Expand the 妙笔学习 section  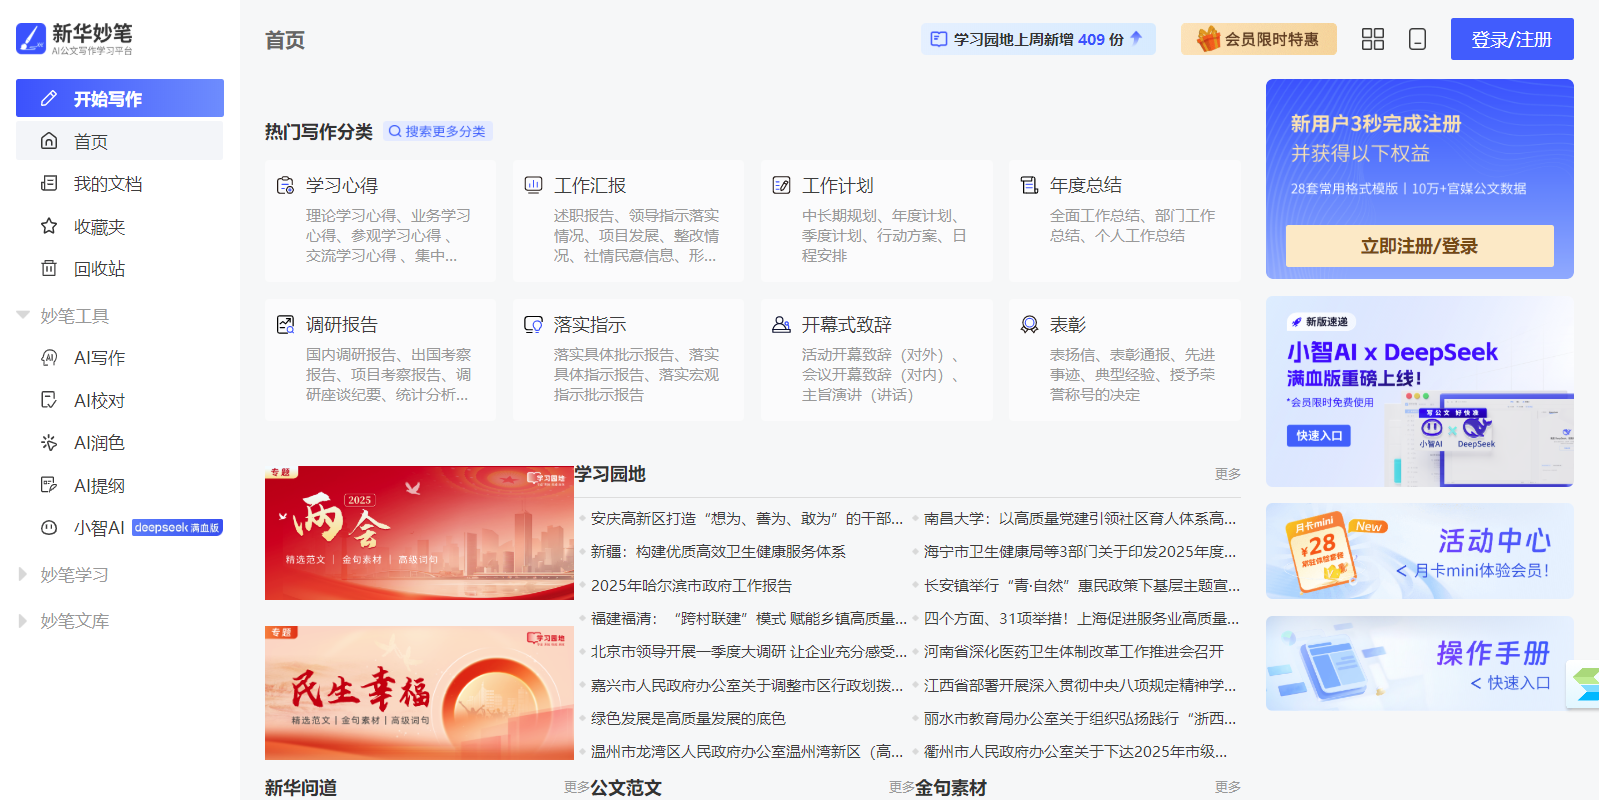point(23,575)
